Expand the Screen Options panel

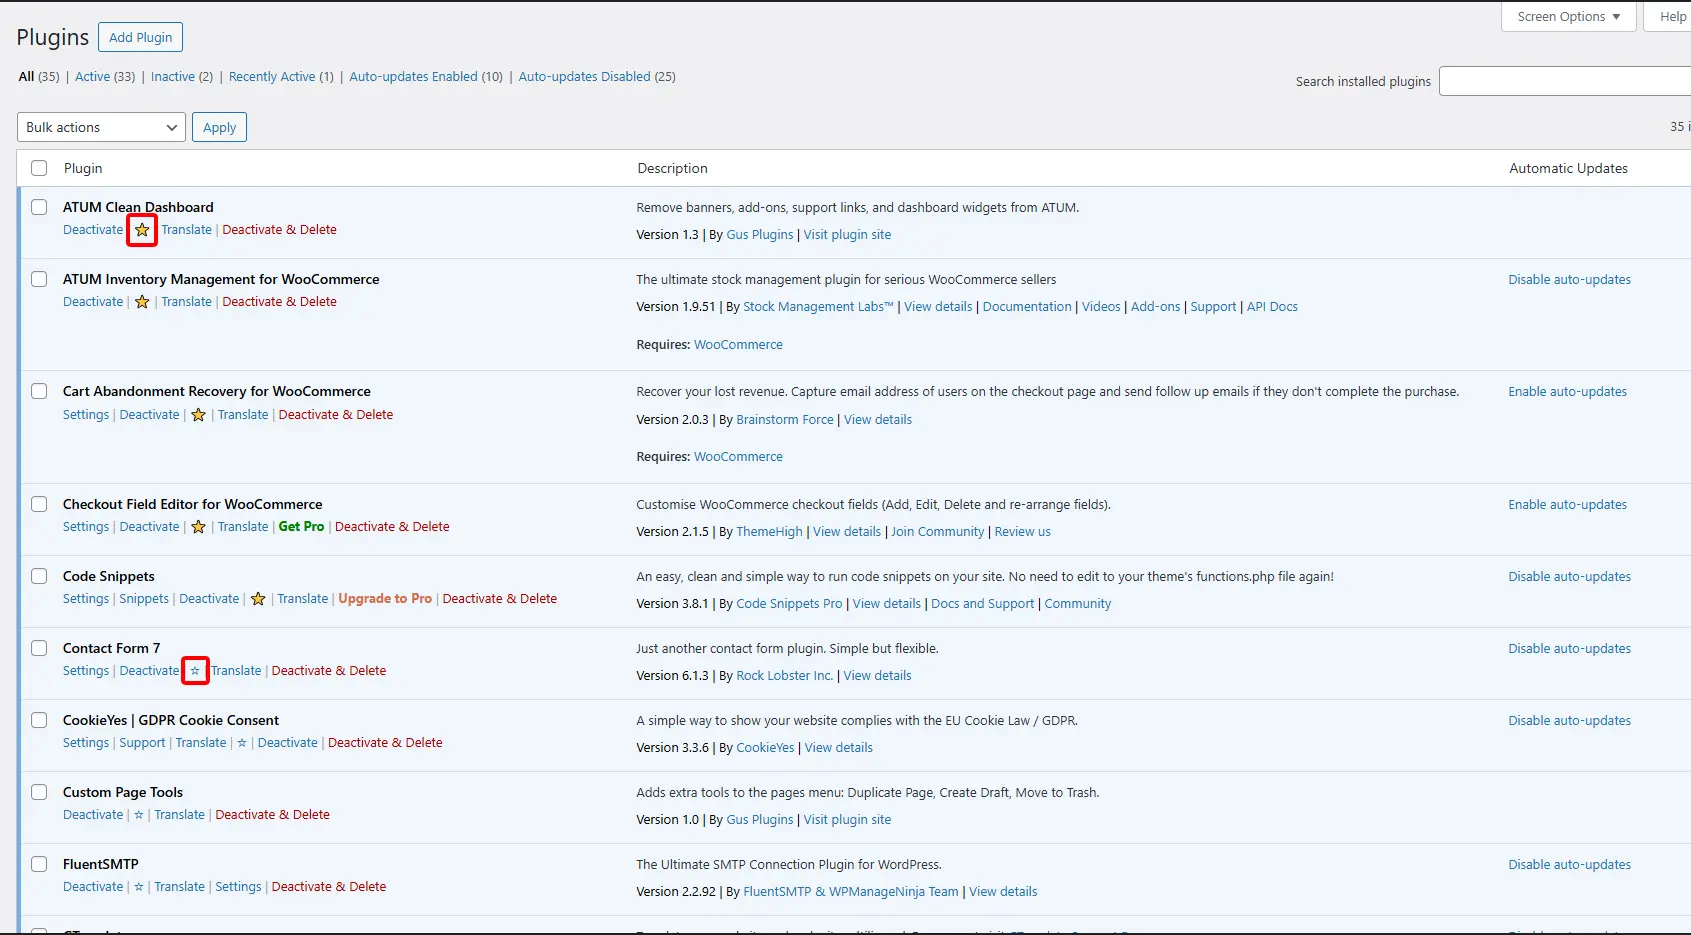(1567, 17)
